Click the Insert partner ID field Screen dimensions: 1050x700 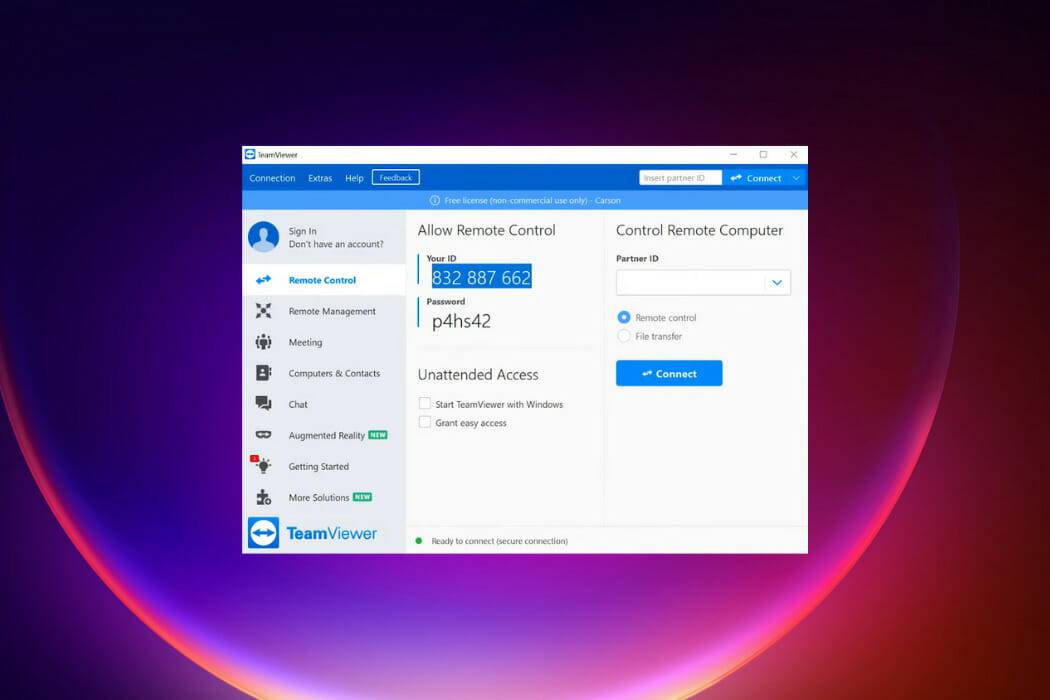click(680, 178)
